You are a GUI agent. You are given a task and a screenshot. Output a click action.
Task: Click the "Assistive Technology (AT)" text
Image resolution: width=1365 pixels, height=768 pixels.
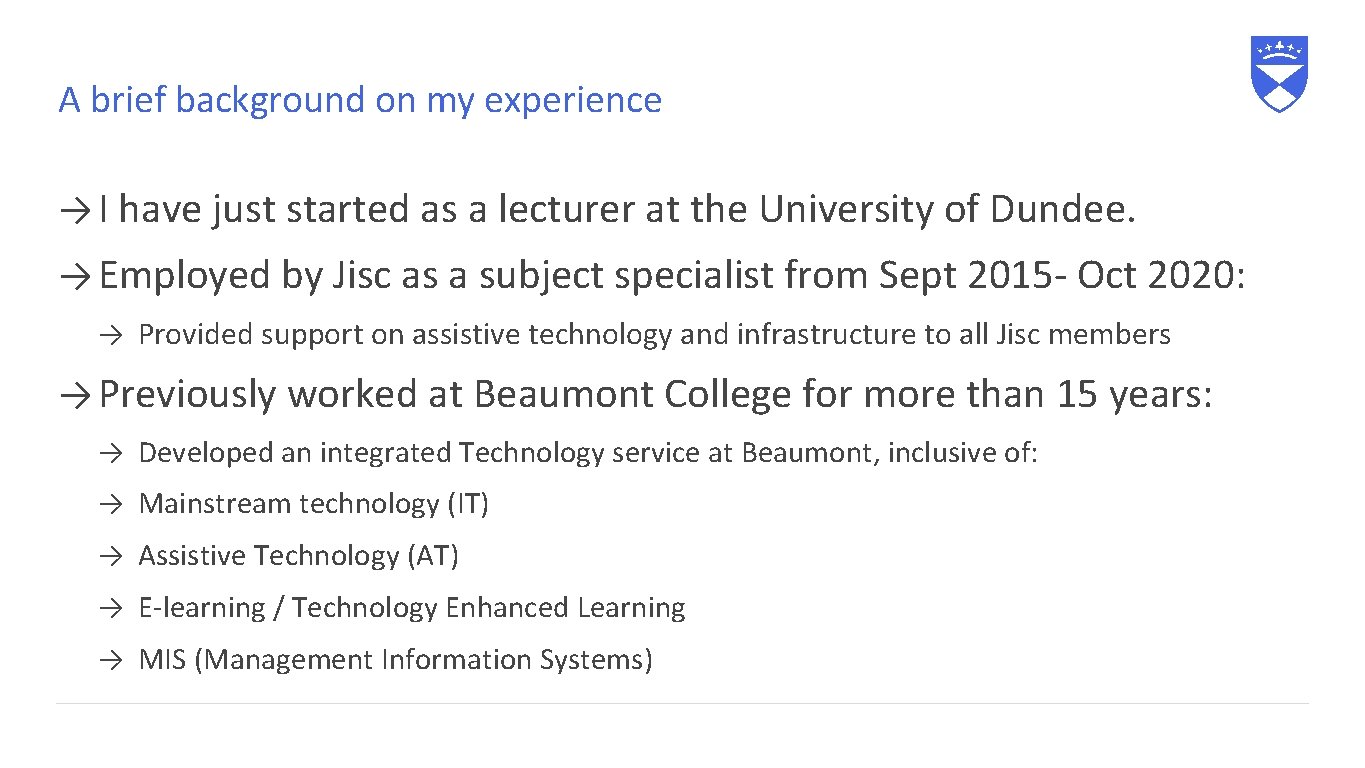(298, 556)
